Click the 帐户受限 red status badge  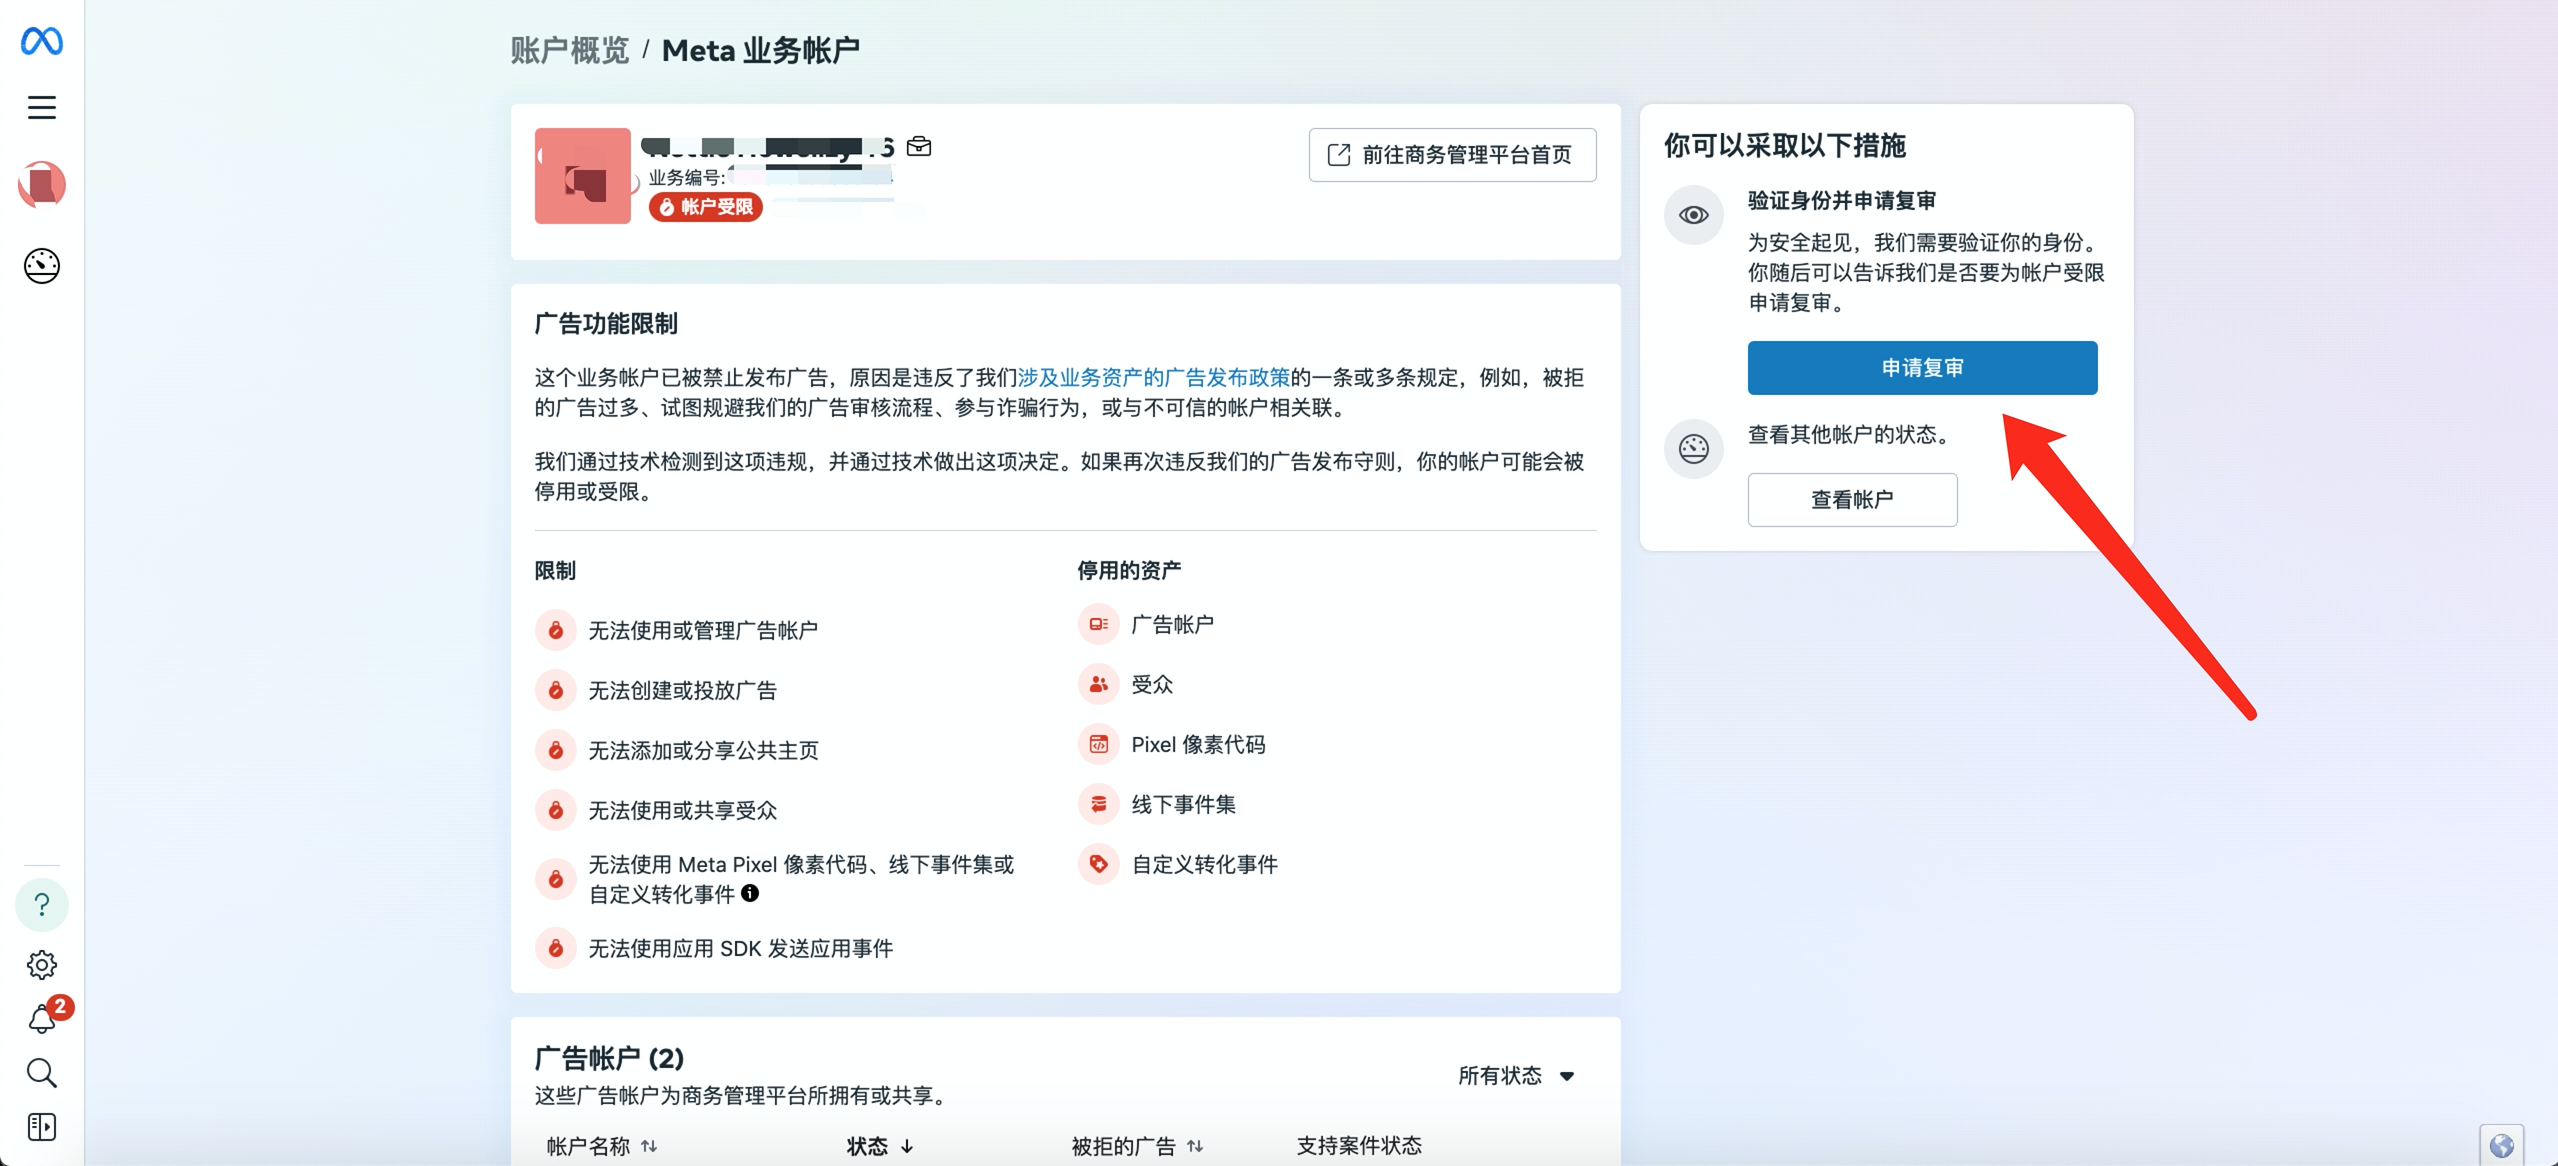coord(706,207)
